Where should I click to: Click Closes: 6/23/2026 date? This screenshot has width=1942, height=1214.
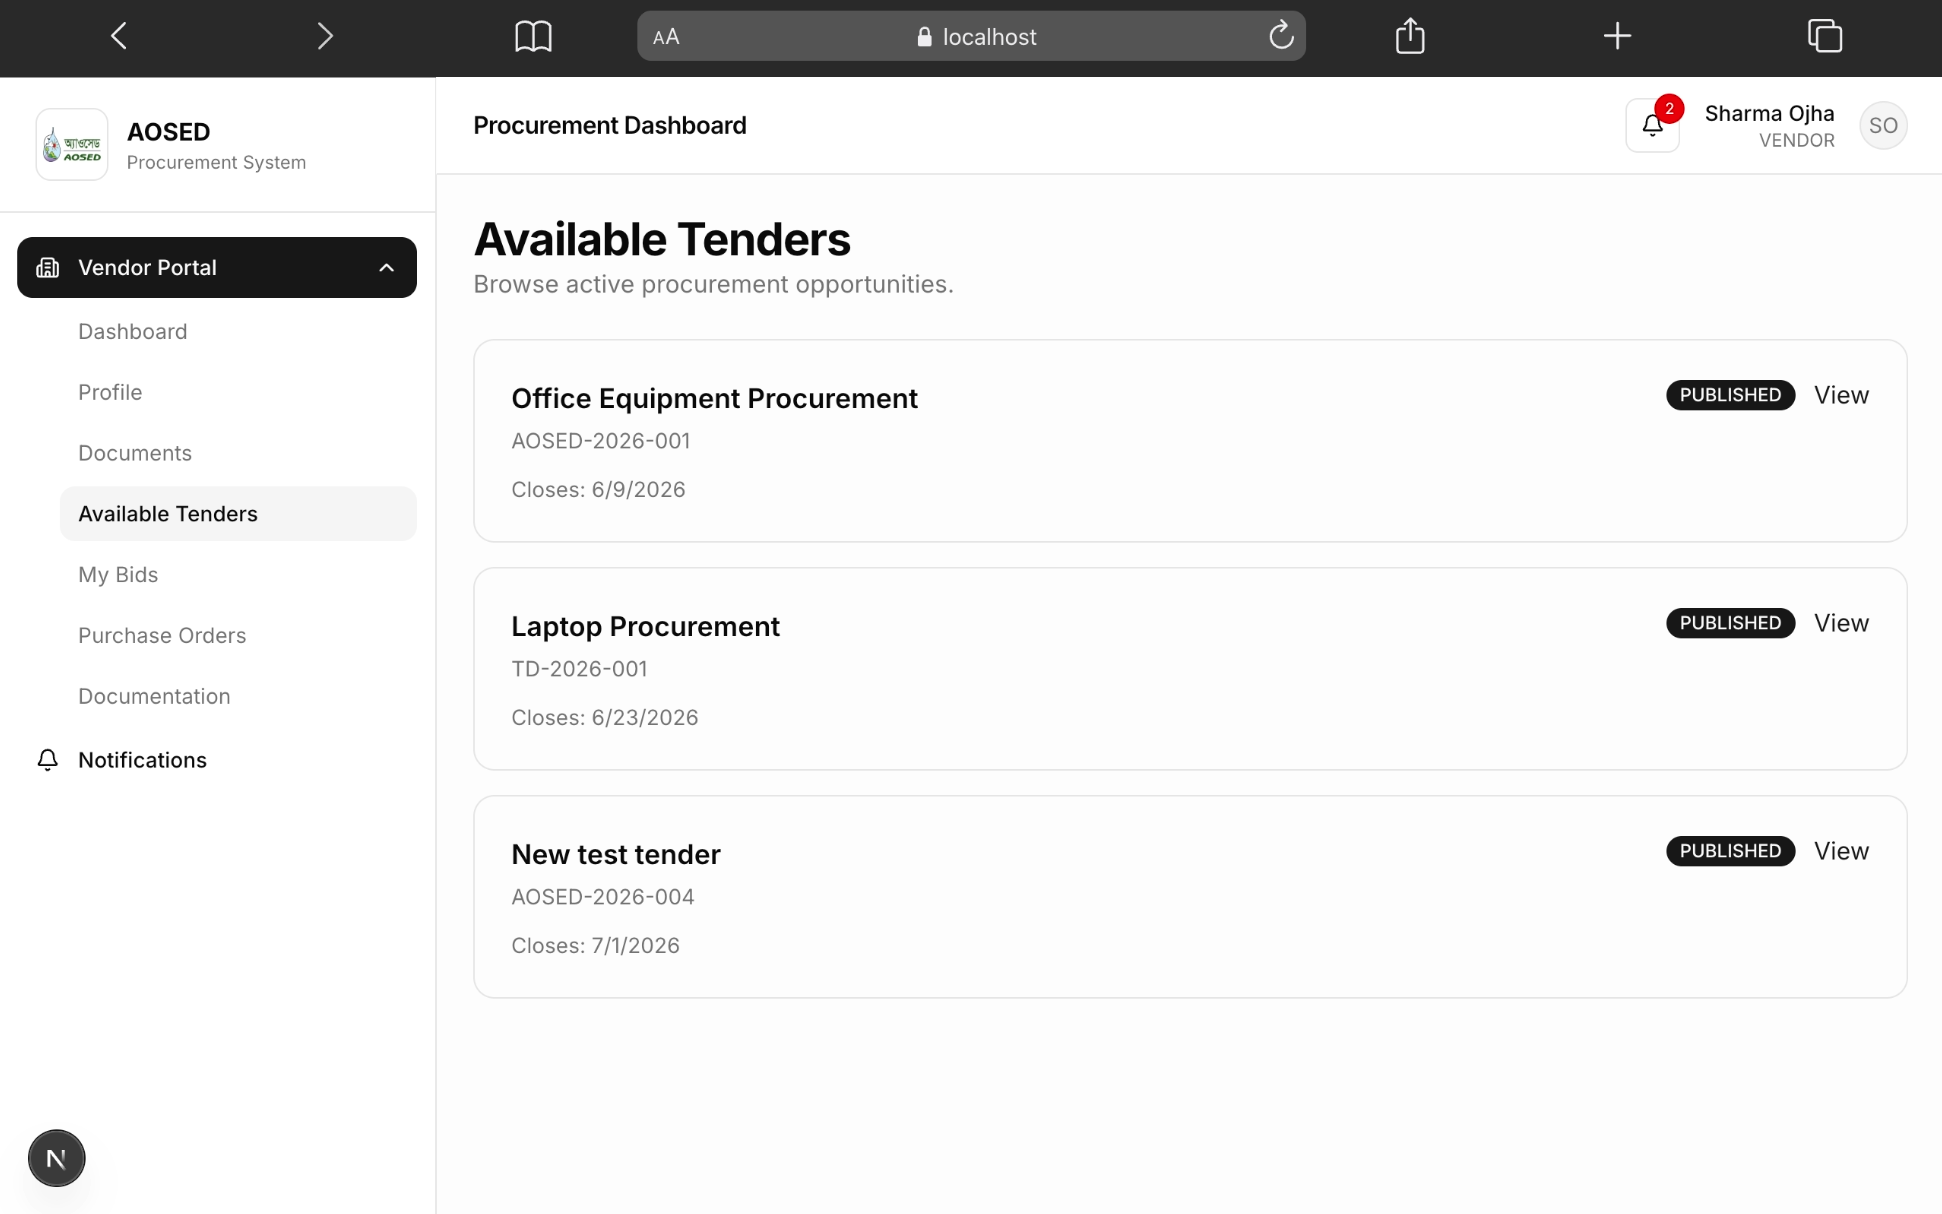[x=605, y=718]
